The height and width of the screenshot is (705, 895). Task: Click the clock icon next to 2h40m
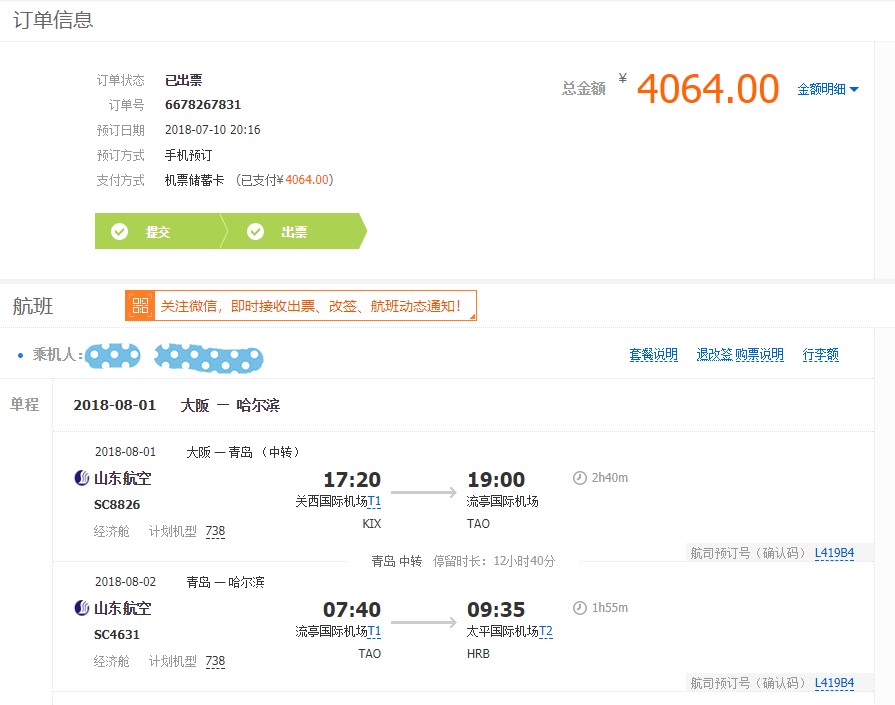point(579,478)
